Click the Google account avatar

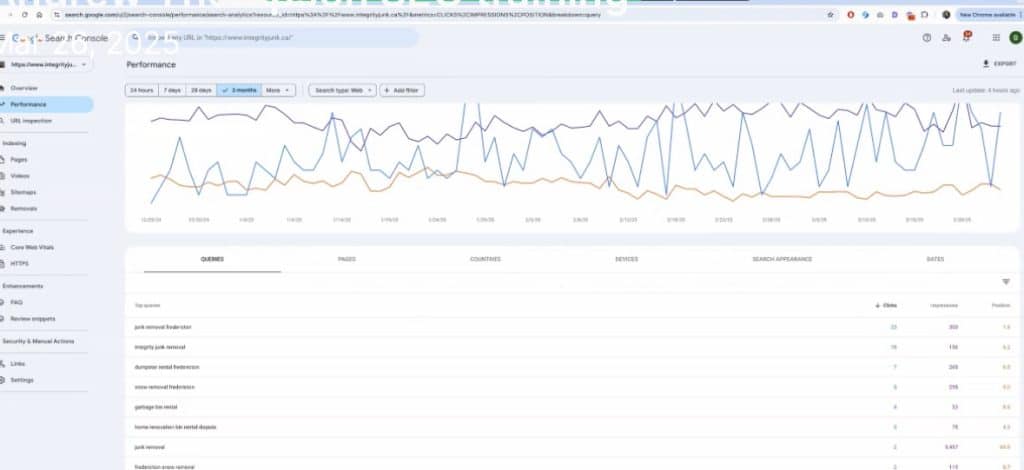[1015, 38]
